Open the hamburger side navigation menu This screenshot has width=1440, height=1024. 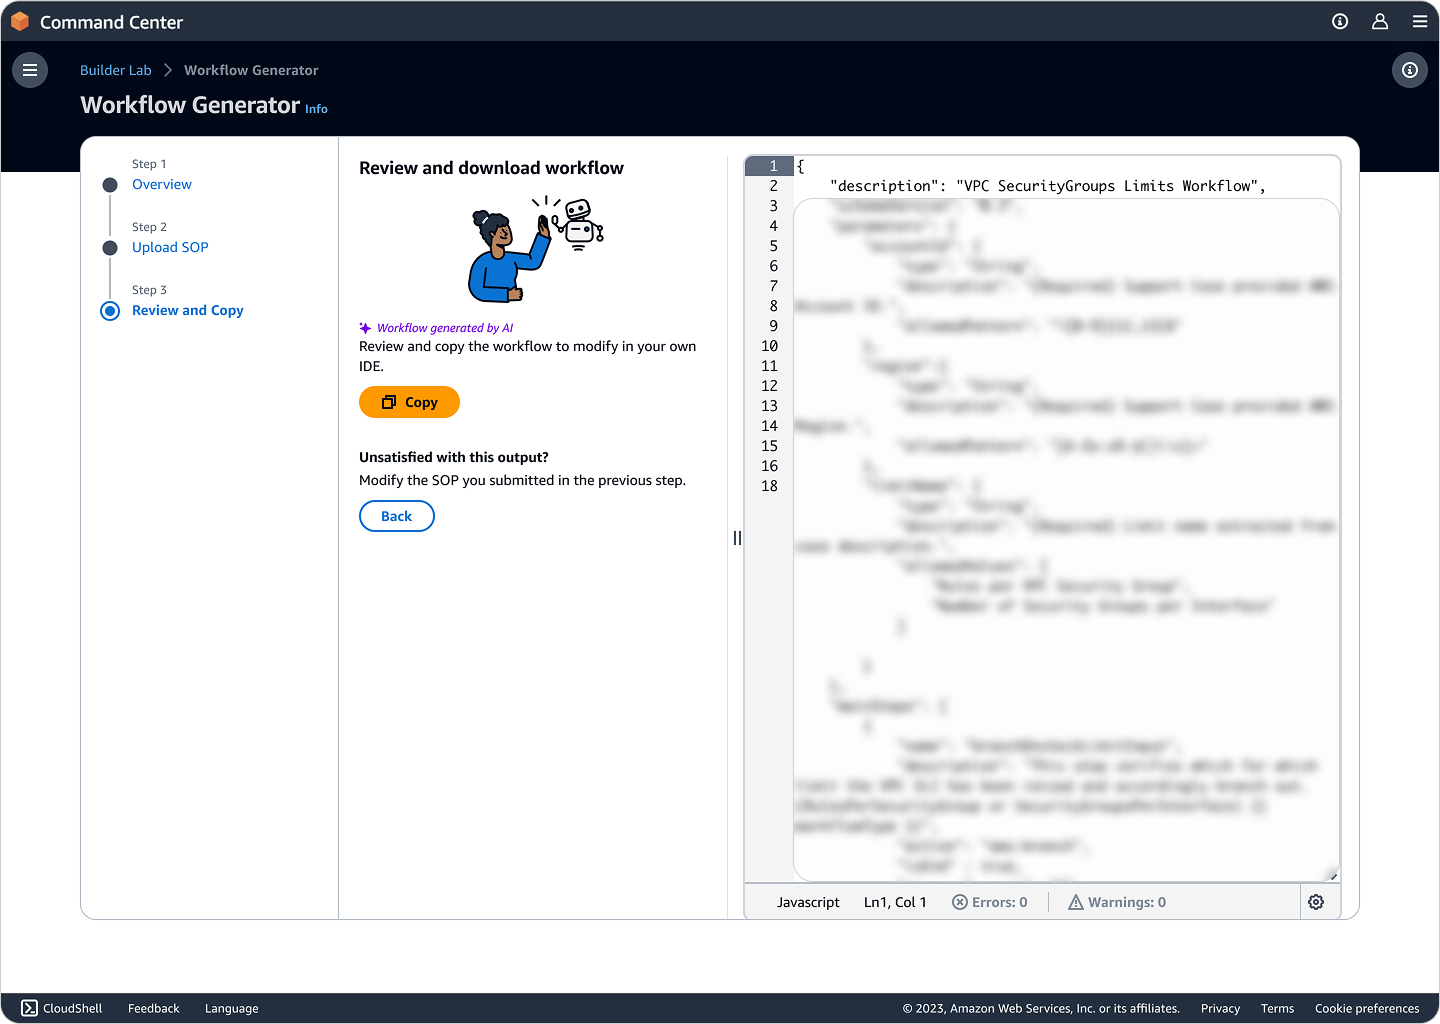30,70
